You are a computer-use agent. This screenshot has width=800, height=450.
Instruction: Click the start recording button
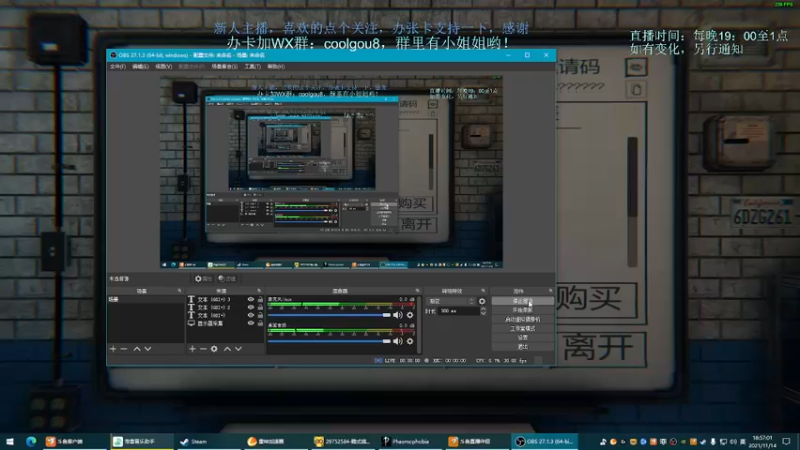[522, 310]
